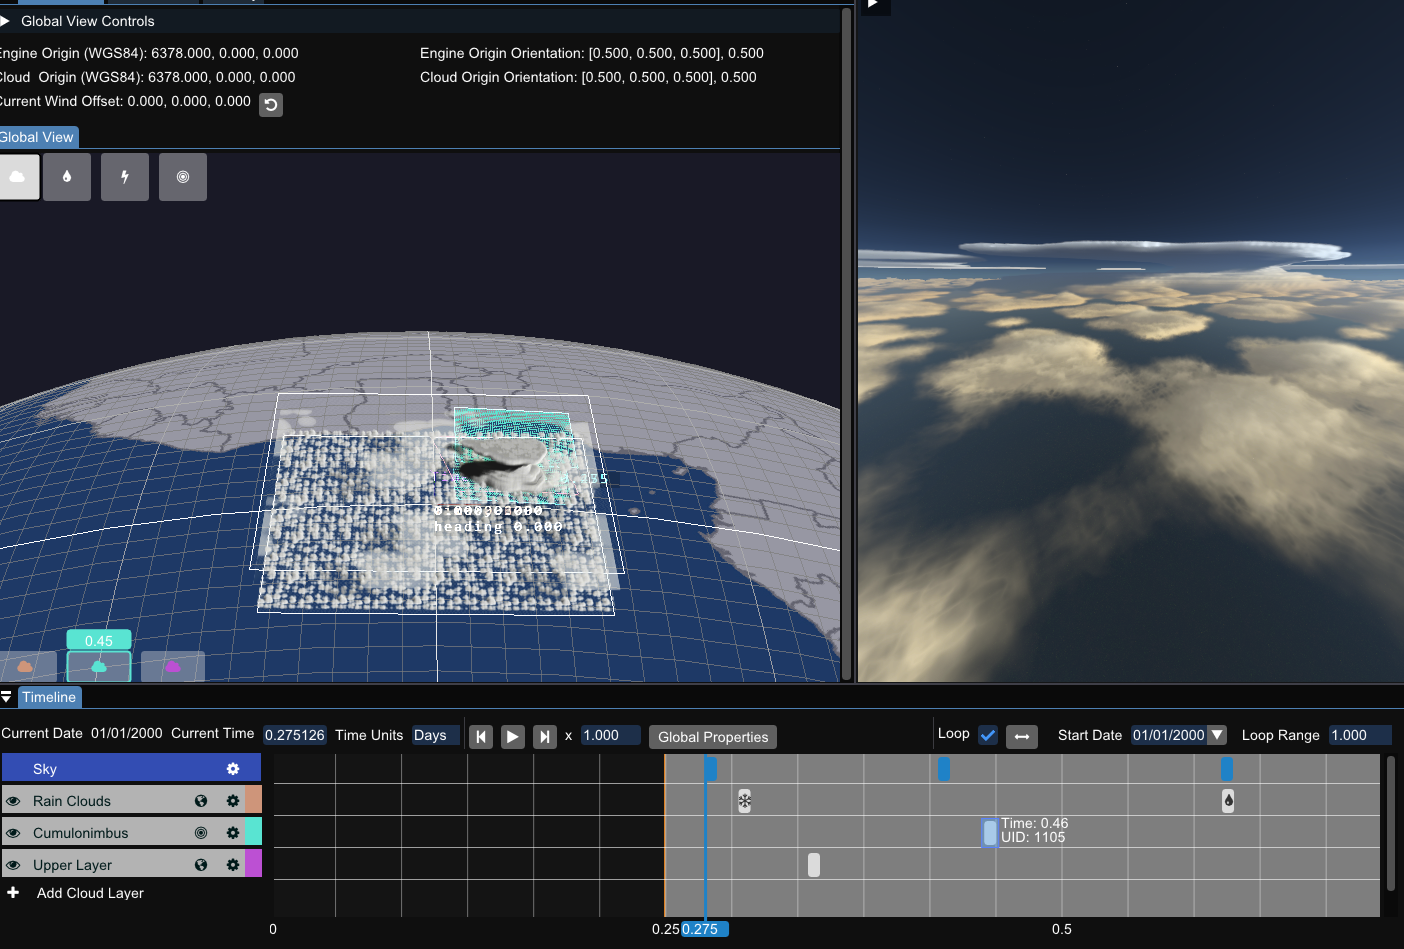
Task: Select the precipitation droplet view icon
Action: pyautogui.click(x=67, y=177)
